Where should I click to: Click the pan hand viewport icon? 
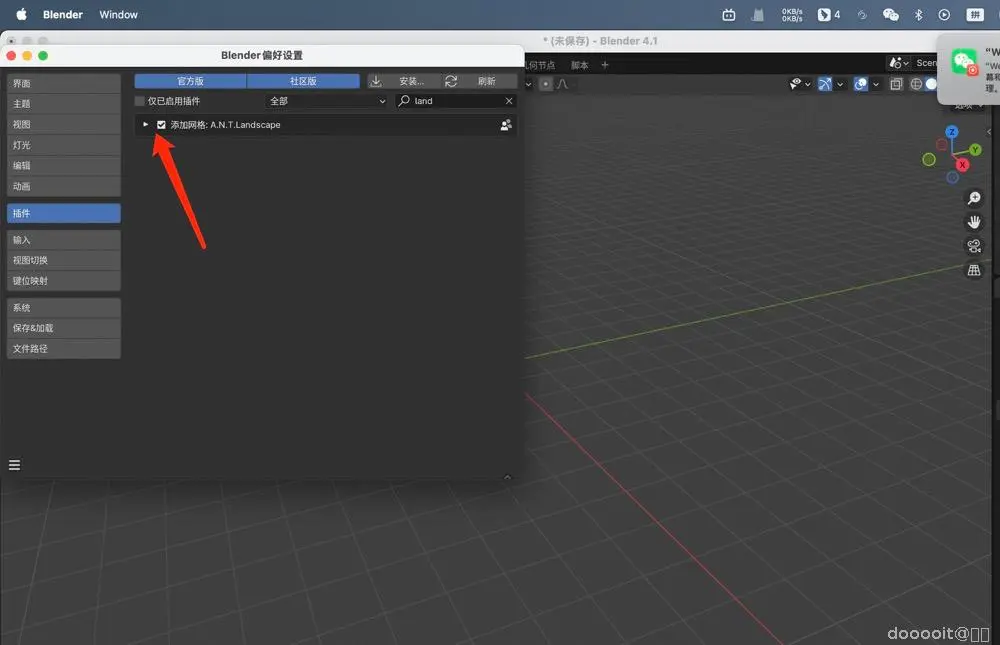(974, 222)
